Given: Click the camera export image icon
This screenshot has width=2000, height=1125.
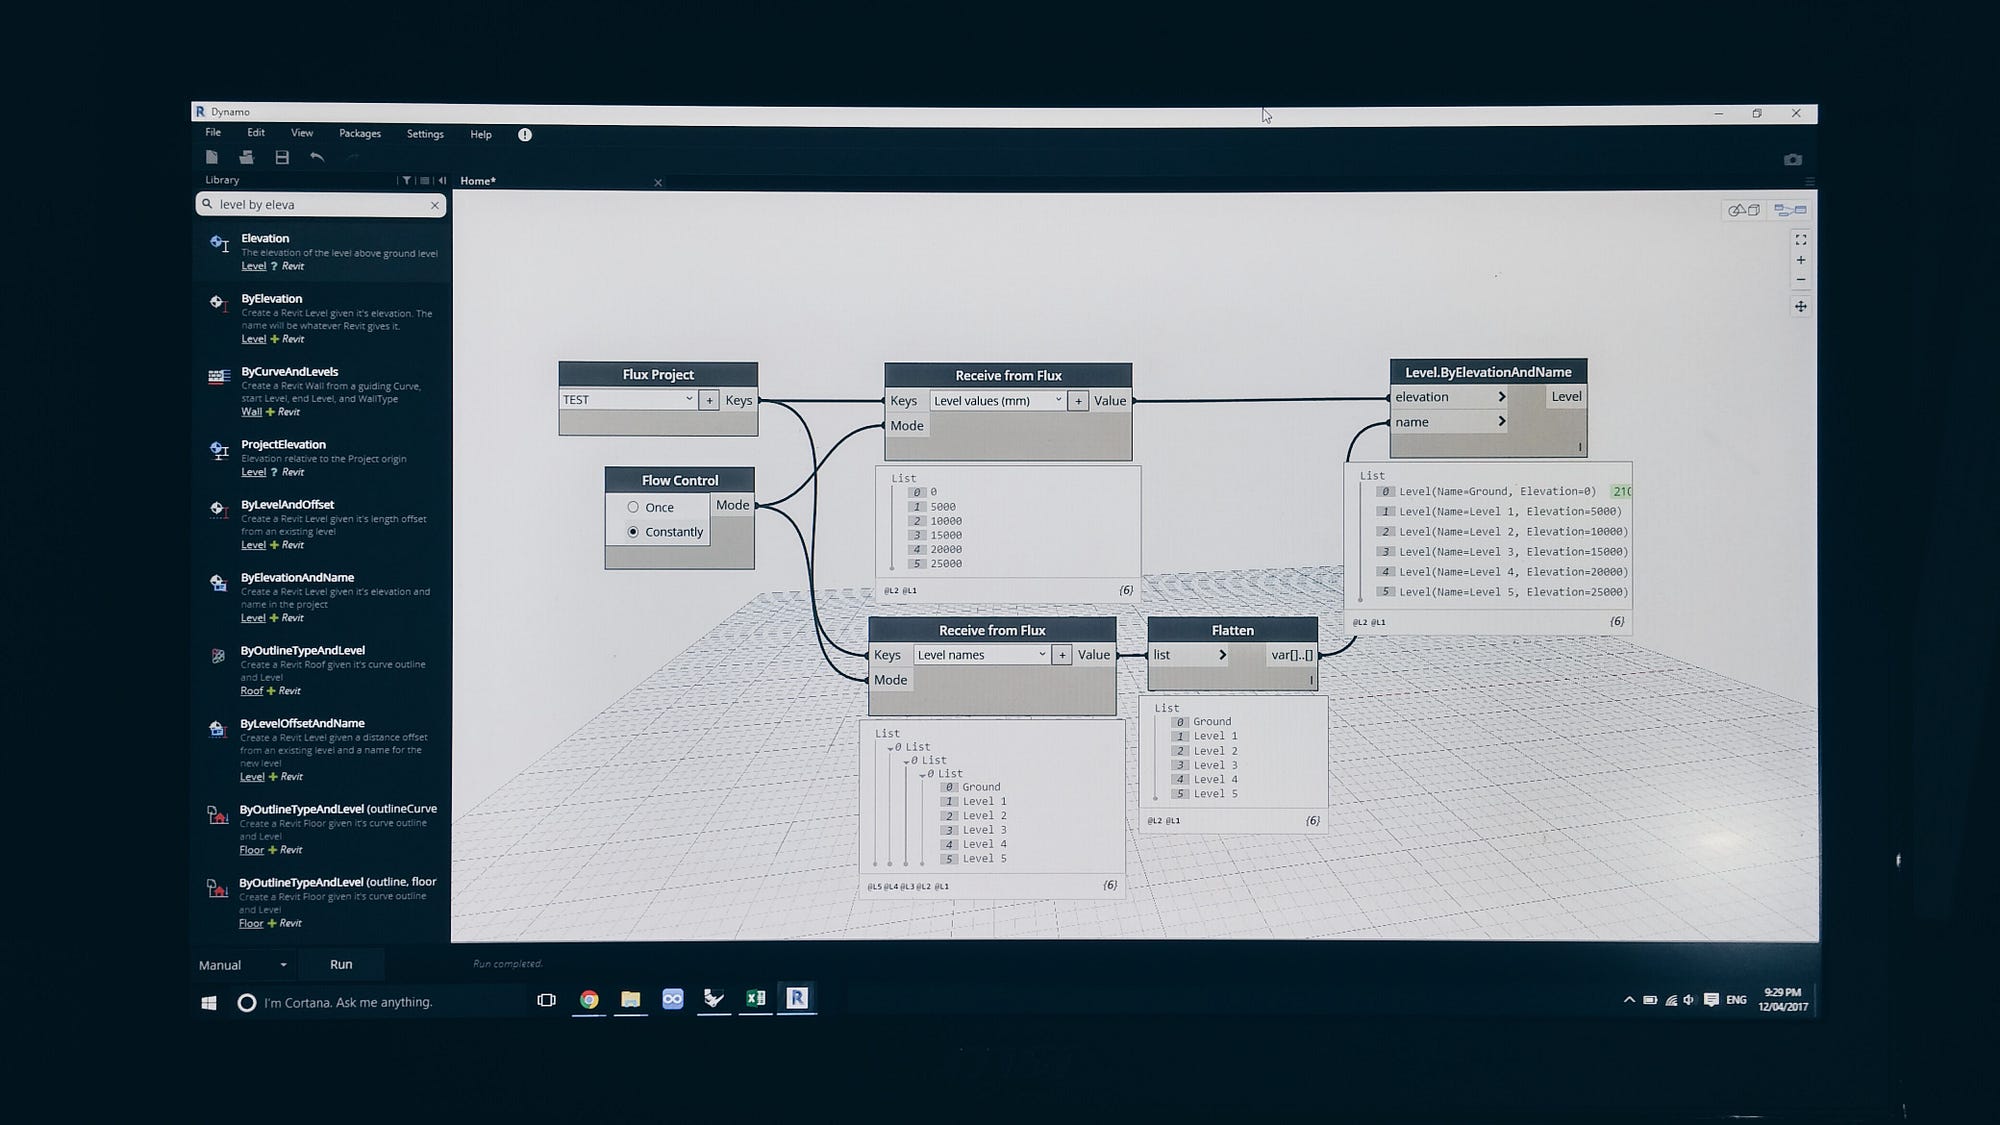Looking at the screenshot, I should (x=1793, y=160).
